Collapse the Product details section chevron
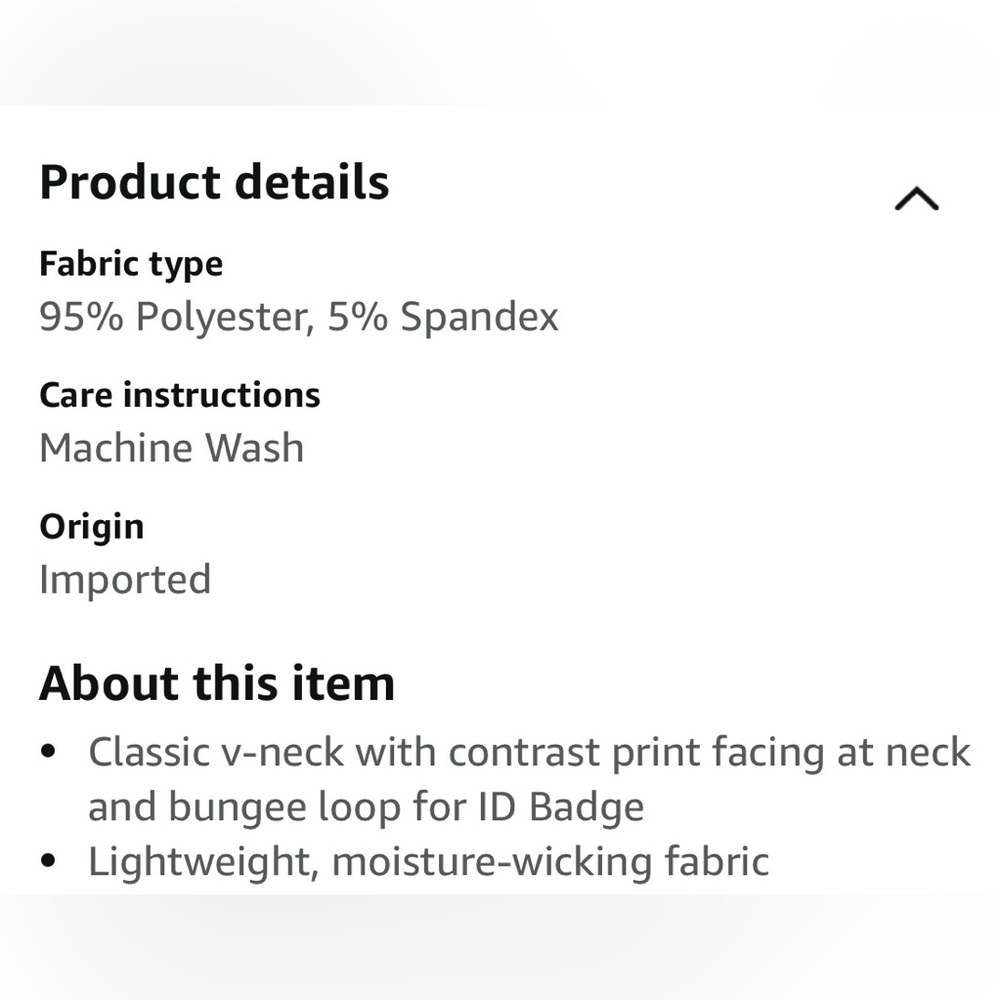Viewport: 1000px width, 1000px height. tap(916, 200)
